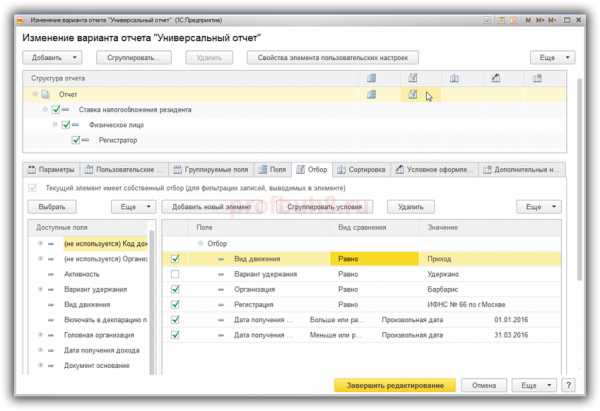The height and width of the screenshot is (411, 600).
Task: Open the bottom Еще dropdown near Отмена
Action: pyautogui.click(x=534, y=385)
